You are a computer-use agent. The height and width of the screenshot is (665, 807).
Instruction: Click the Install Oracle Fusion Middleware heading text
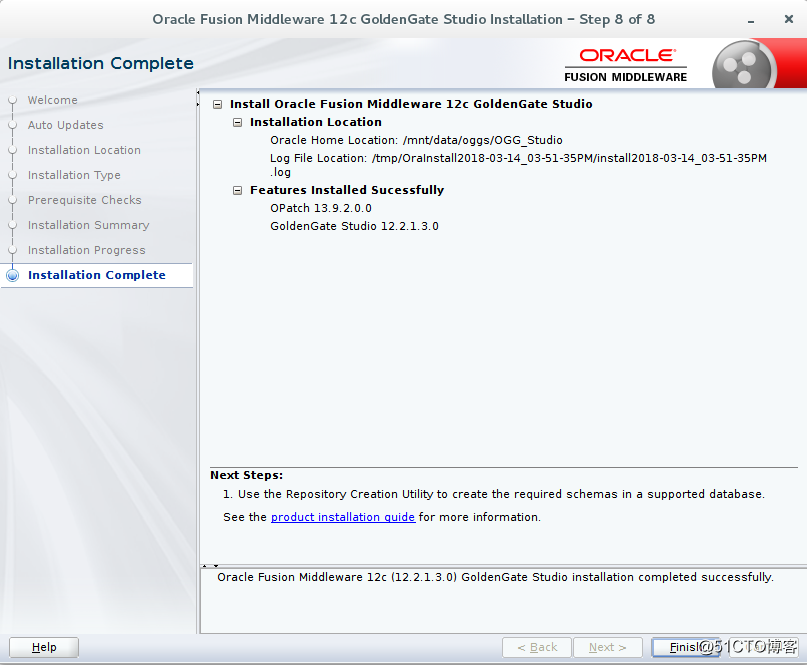click(411, 104)
